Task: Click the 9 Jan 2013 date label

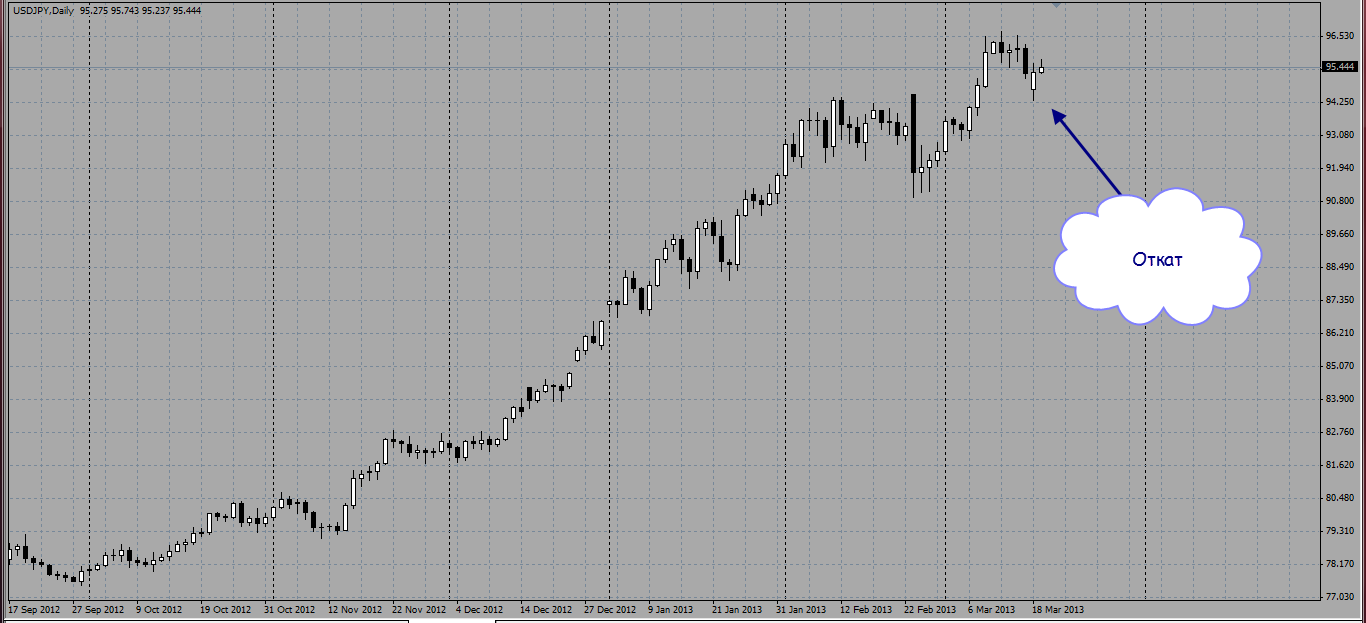Action: point(671,609)
